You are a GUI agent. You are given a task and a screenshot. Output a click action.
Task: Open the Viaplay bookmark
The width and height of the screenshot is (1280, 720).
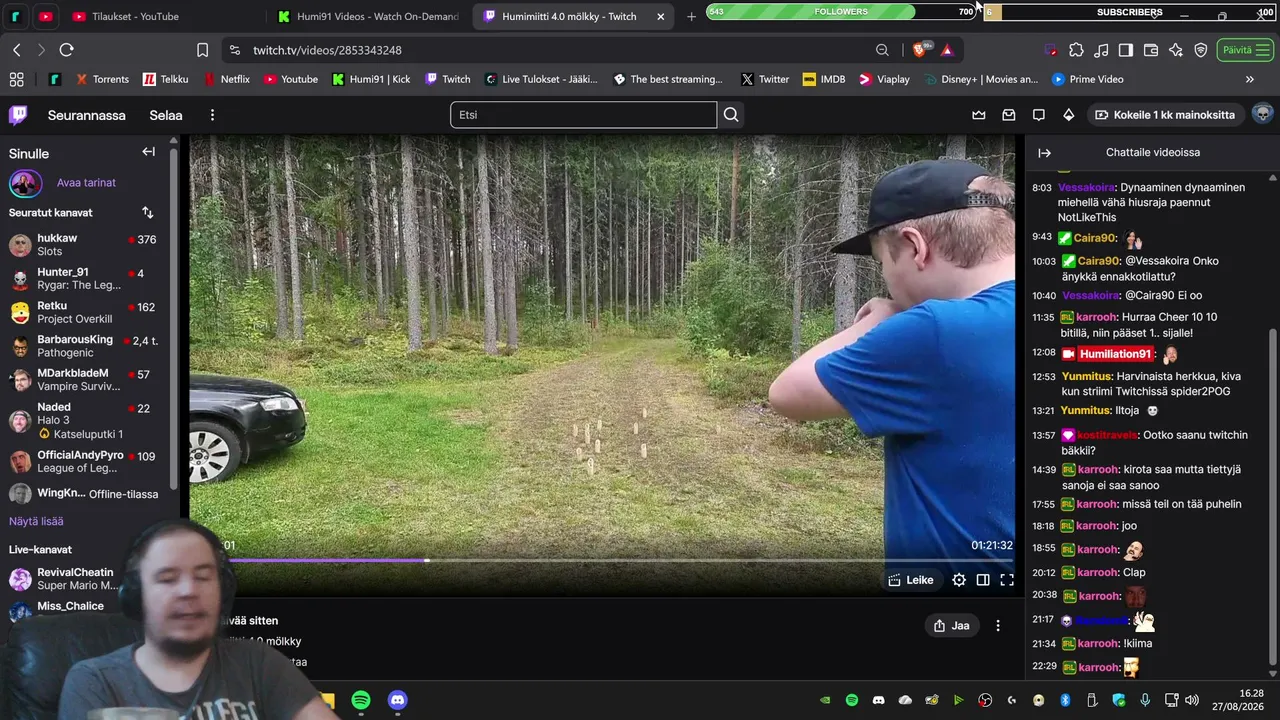point(884,79)
